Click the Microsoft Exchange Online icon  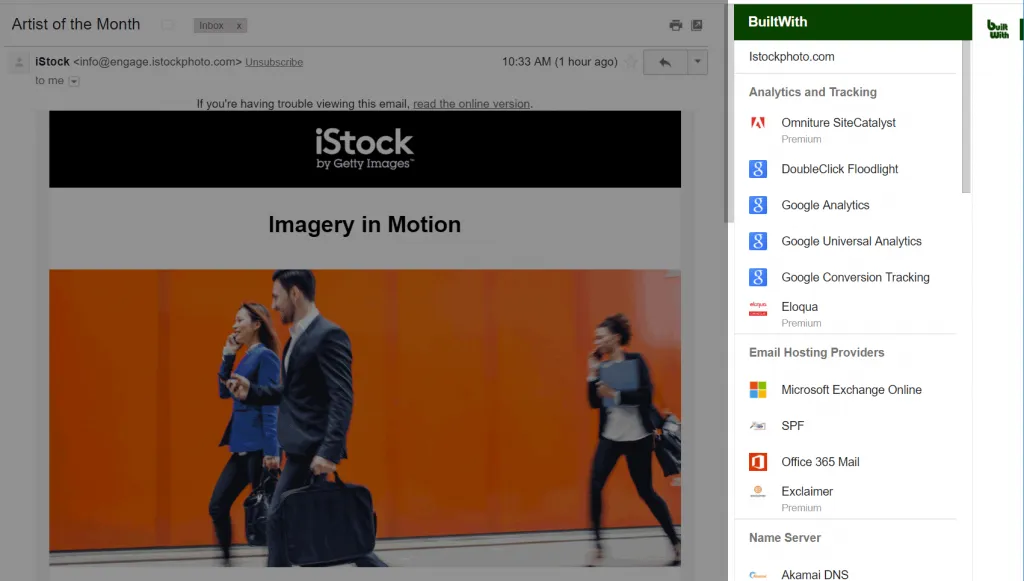[758, 390]
